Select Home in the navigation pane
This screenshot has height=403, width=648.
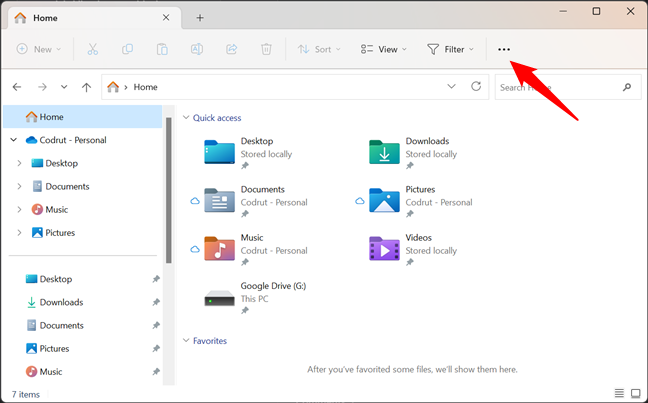point(51,117)
